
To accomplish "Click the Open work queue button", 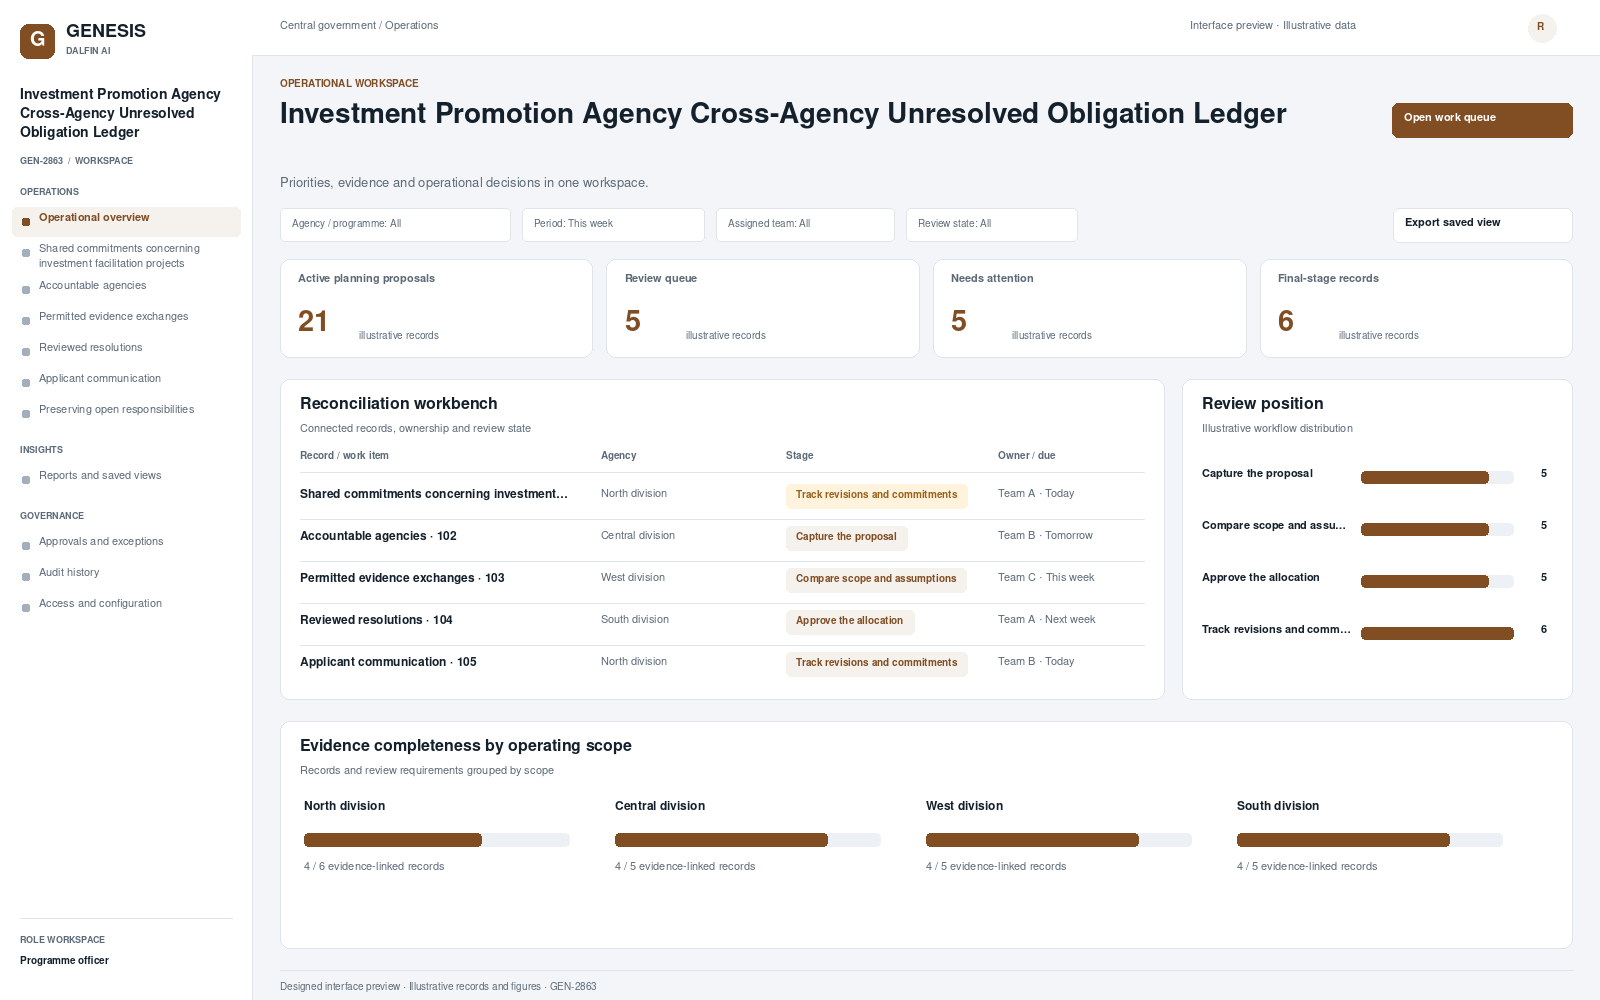I will (x=1482, y=120).
